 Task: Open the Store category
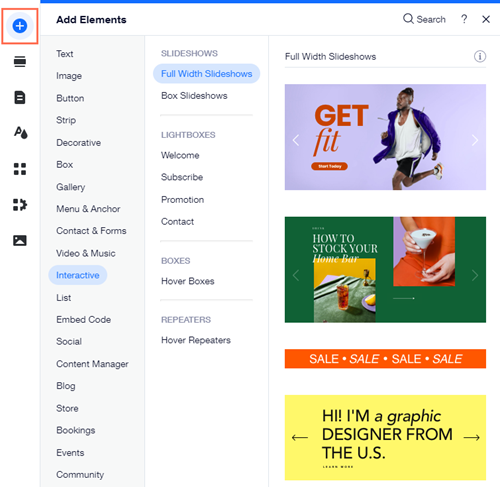pos(67,408)
